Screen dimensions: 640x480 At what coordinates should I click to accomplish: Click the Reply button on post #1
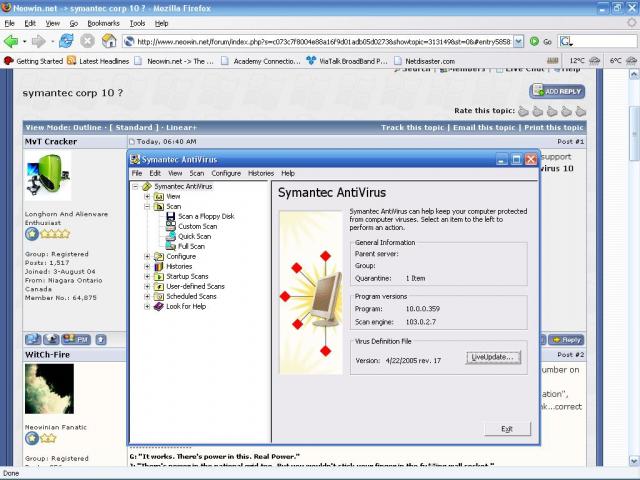pyautogui.click(x=567, y=340)
